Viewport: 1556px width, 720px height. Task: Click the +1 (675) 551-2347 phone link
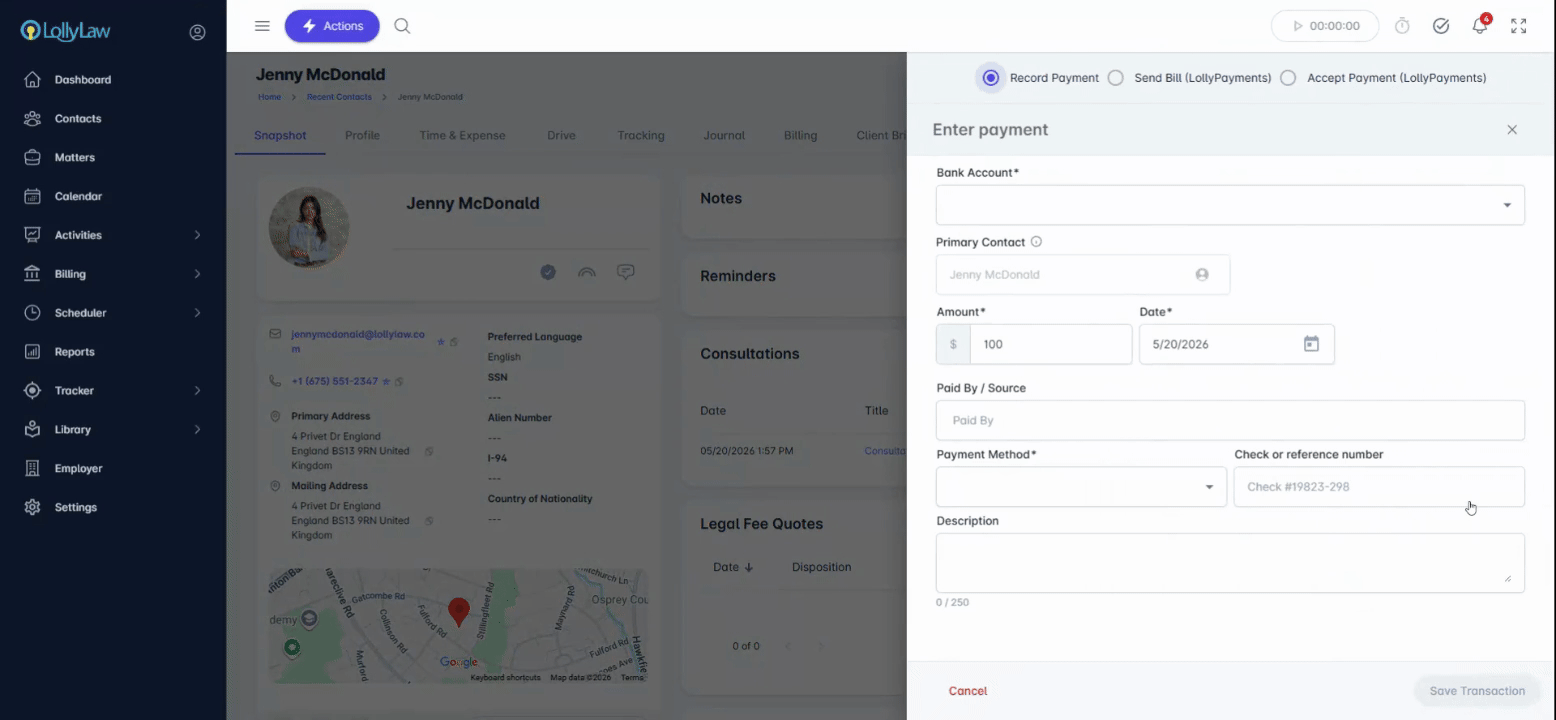point(334,381)
